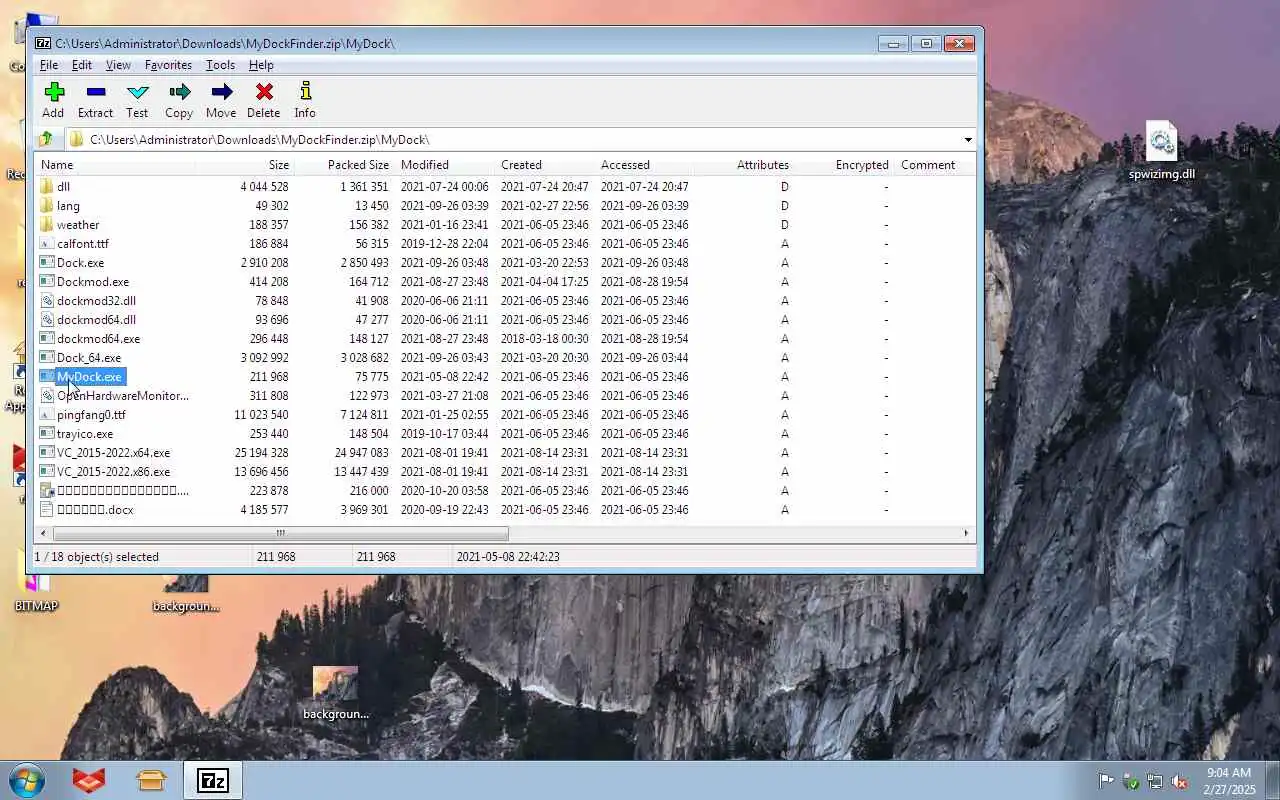Click the orange pinned taskbar app icon

[89, 780]
